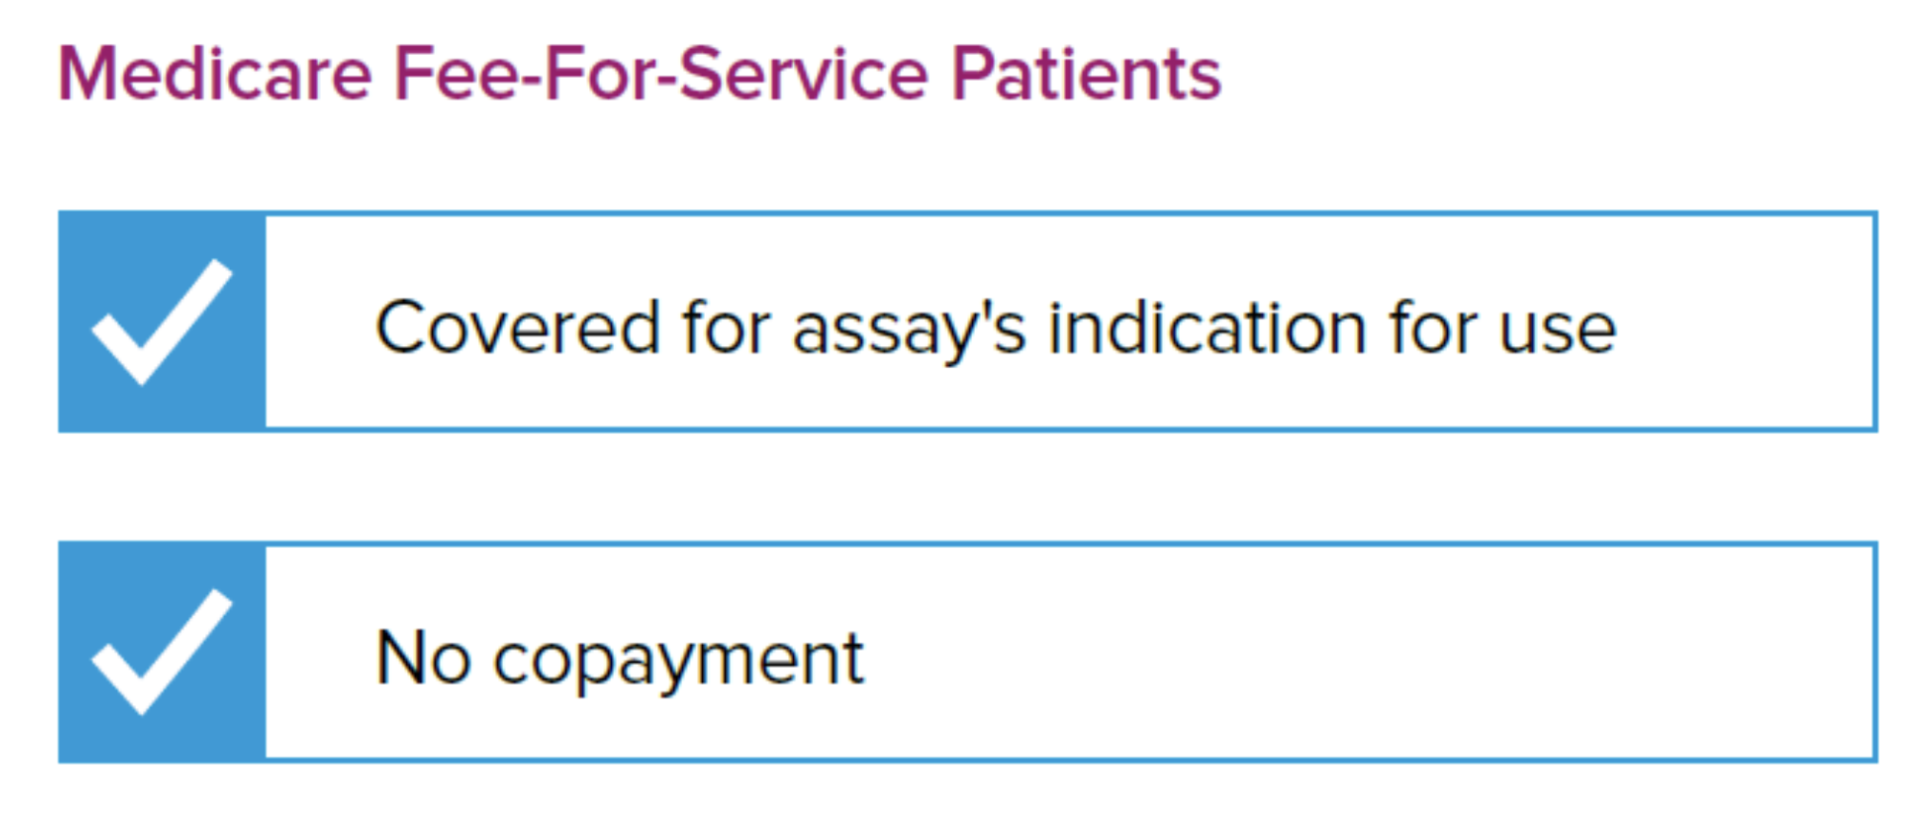
Task: Toggle the blue checked square of the copayment row
Action: click(x=162, y=652)
